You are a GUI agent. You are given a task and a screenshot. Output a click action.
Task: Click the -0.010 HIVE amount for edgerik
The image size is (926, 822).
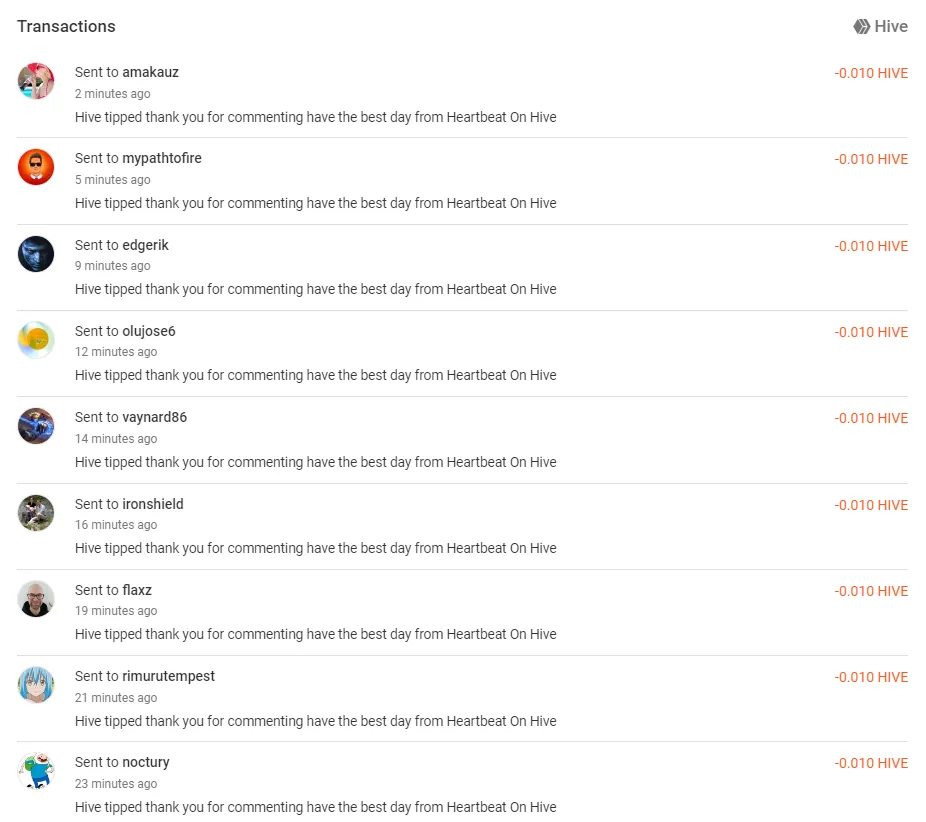(871, 246)
